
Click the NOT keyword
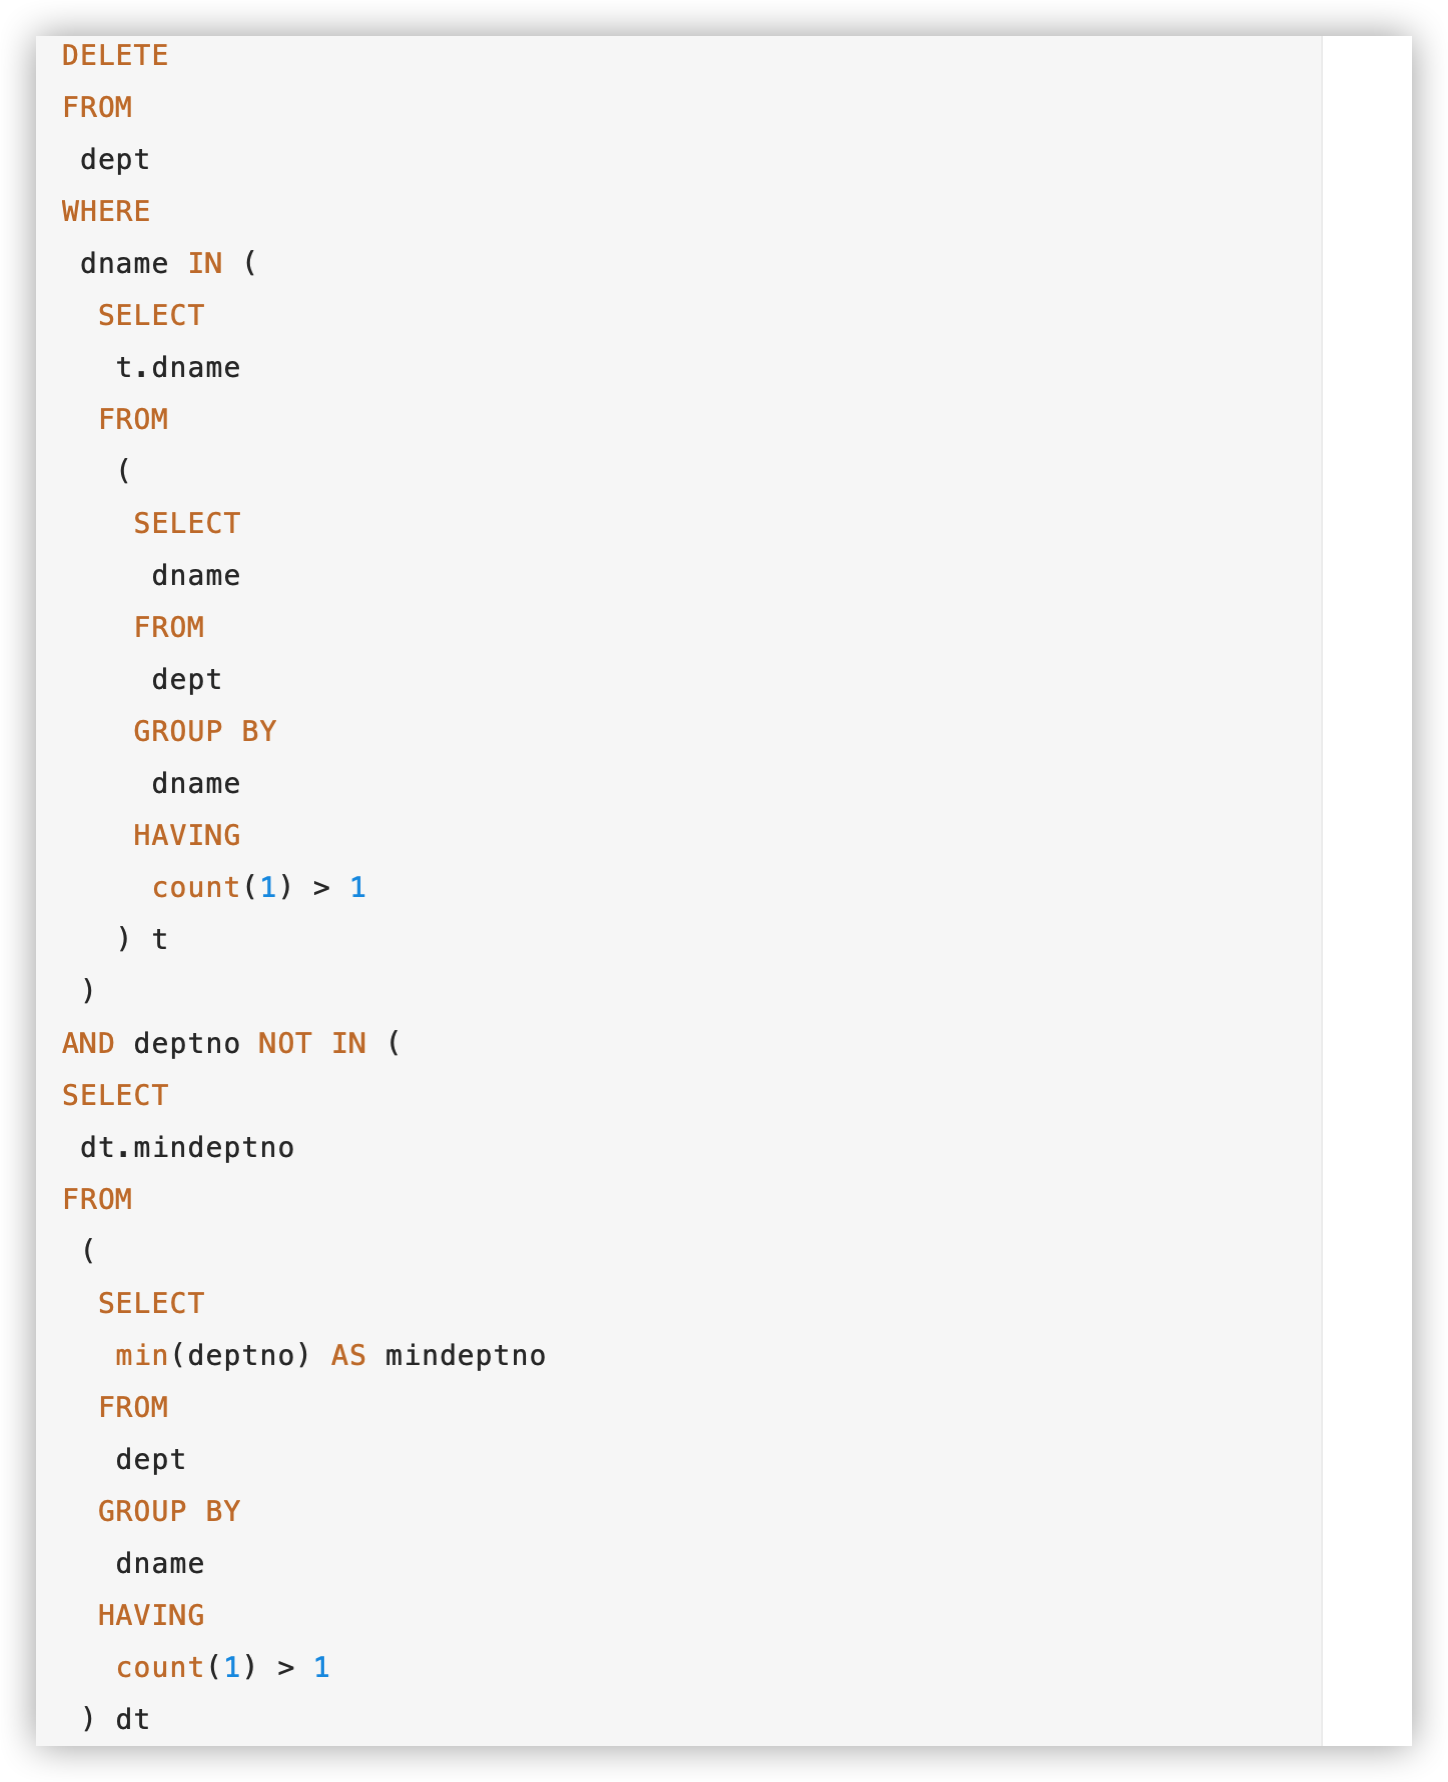coord(285,1043)
